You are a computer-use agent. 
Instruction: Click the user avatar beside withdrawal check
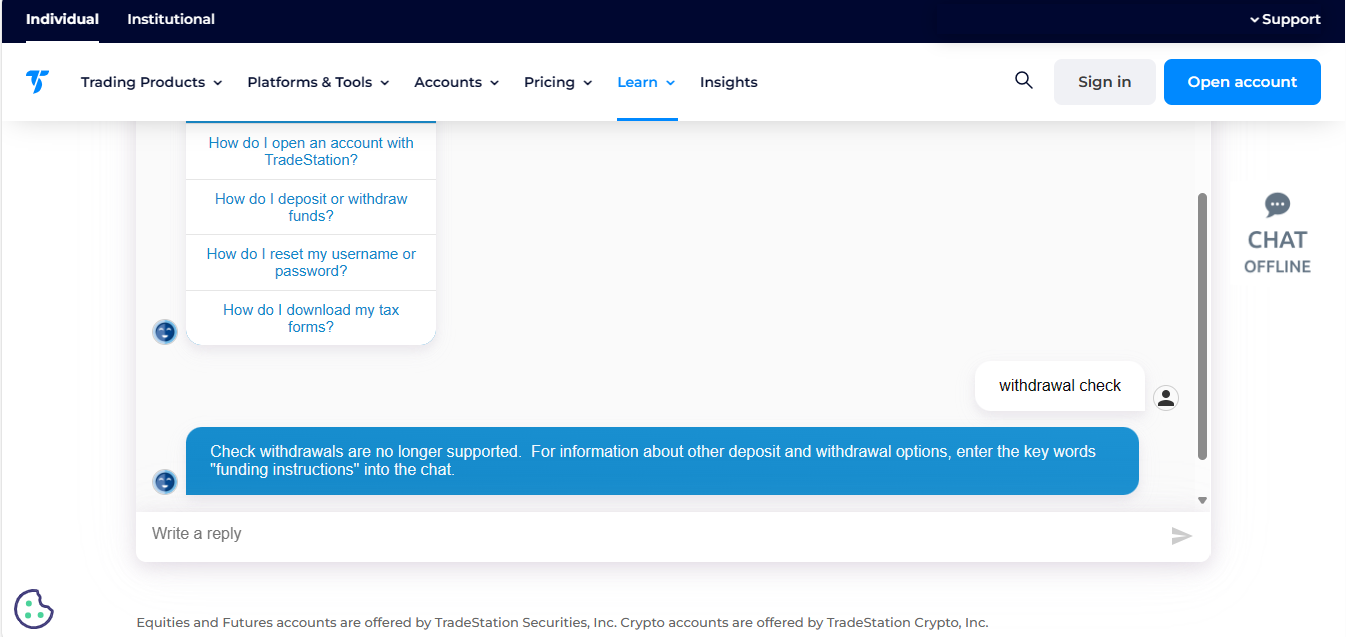click(1165, 398)
